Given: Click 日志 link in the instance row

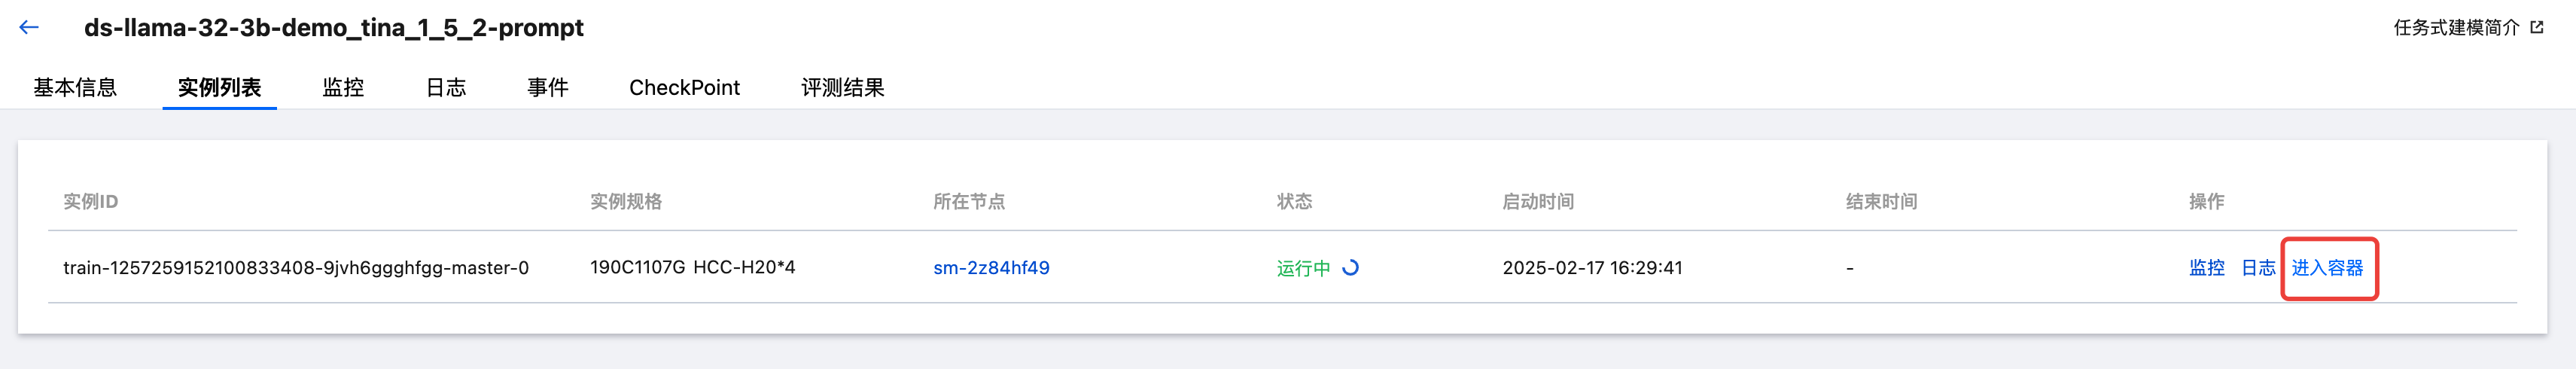Looking at the screenshot, I should tap(2257, 267).
